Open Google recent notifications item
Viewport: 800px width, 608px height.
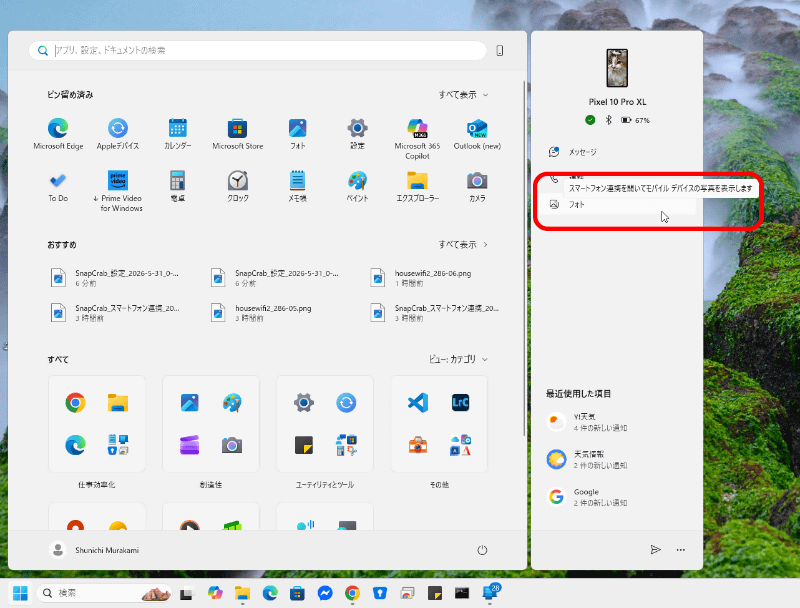[617, 497]
